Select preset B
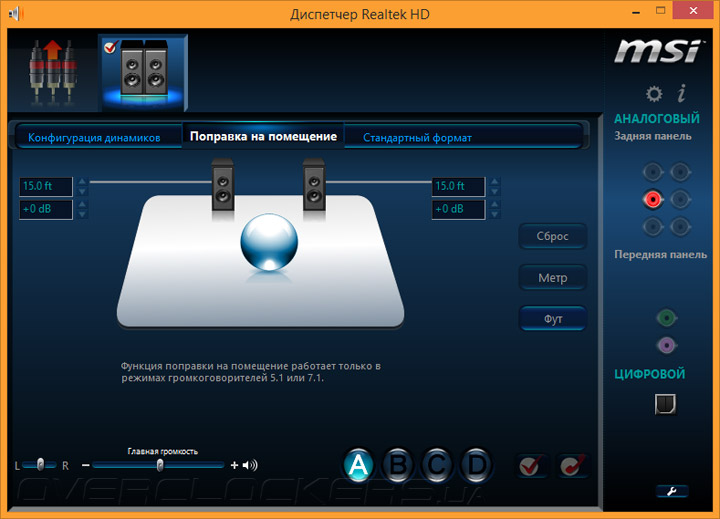720x519 pixels. point(398,465)
